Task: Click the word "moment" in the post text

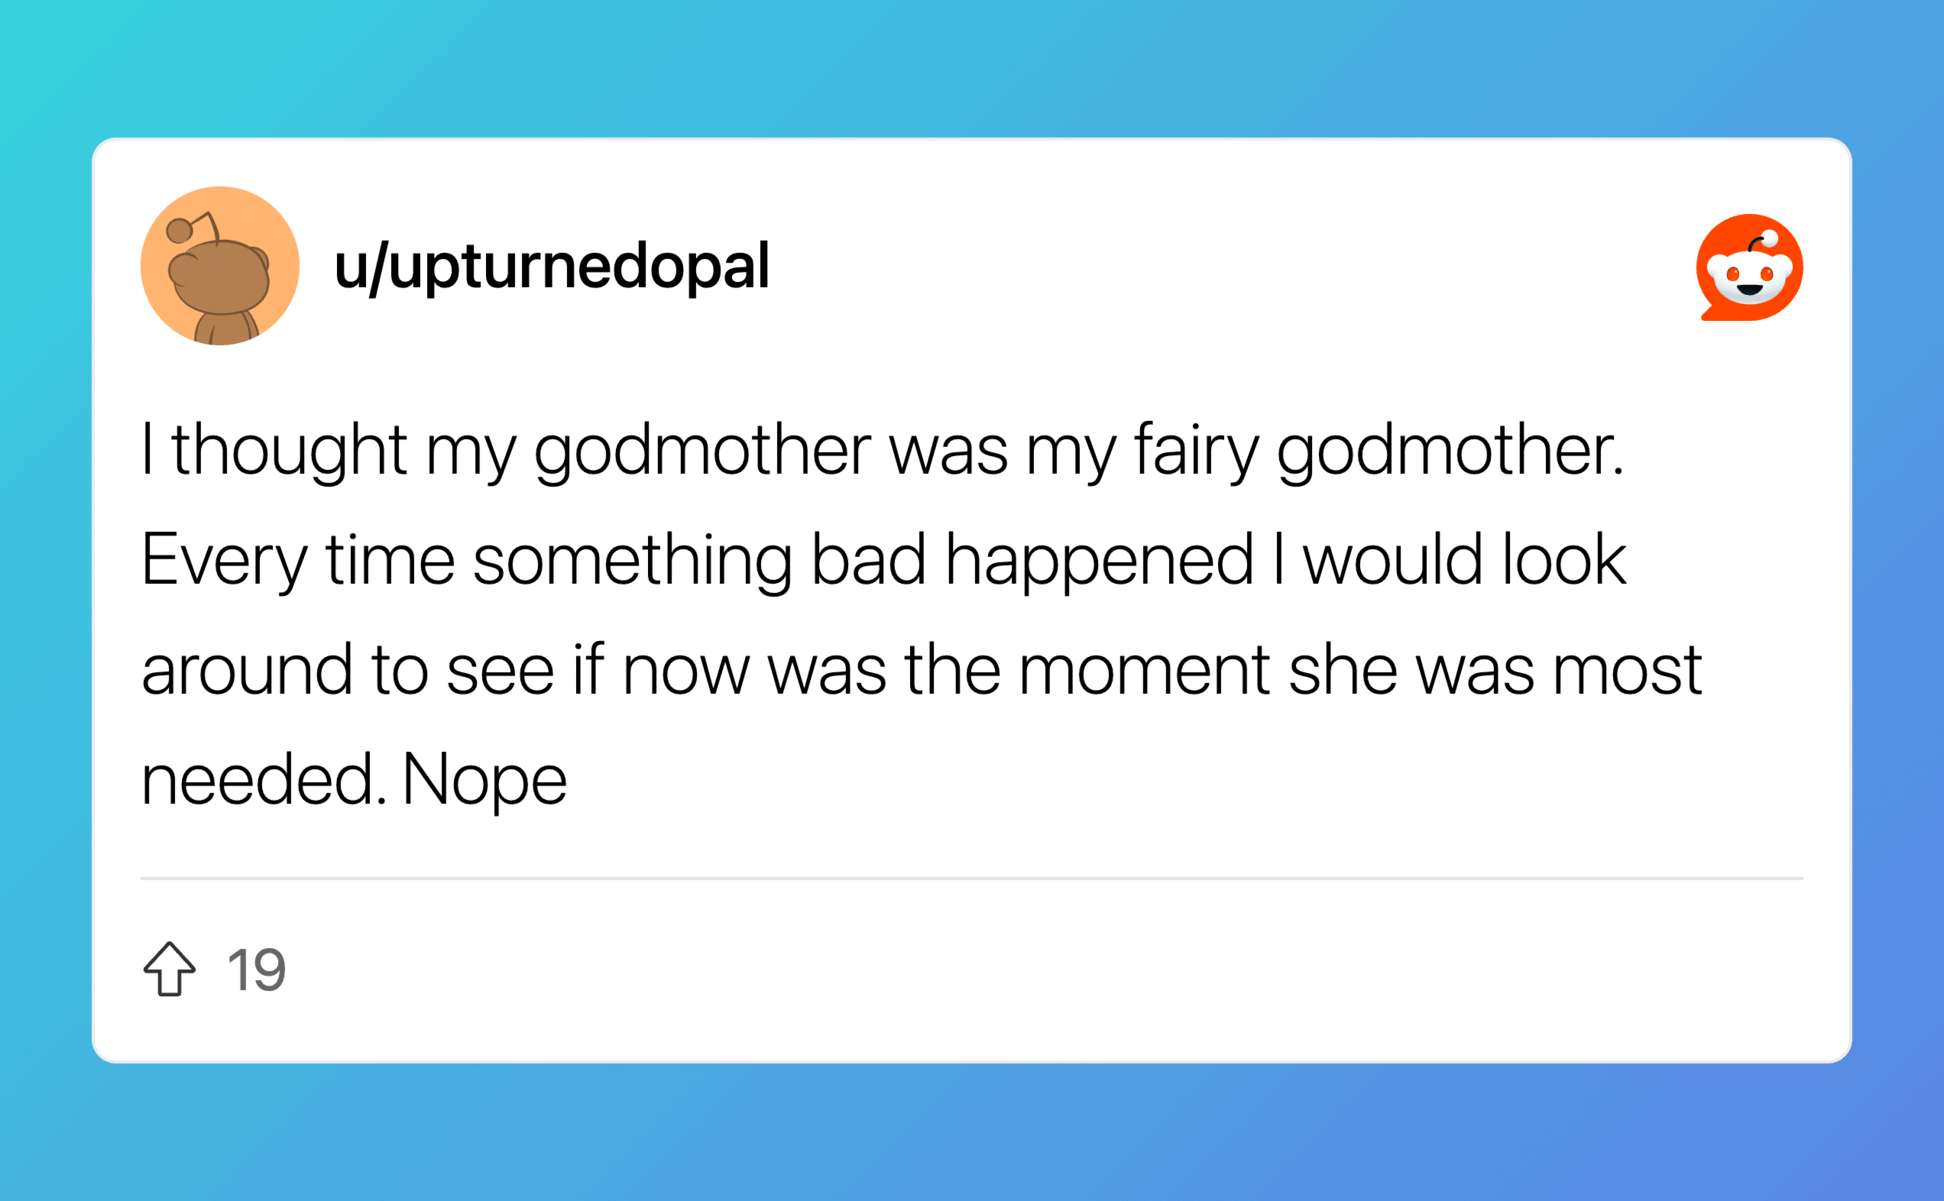Action: pyautogui.click(x=1143, y=669)
